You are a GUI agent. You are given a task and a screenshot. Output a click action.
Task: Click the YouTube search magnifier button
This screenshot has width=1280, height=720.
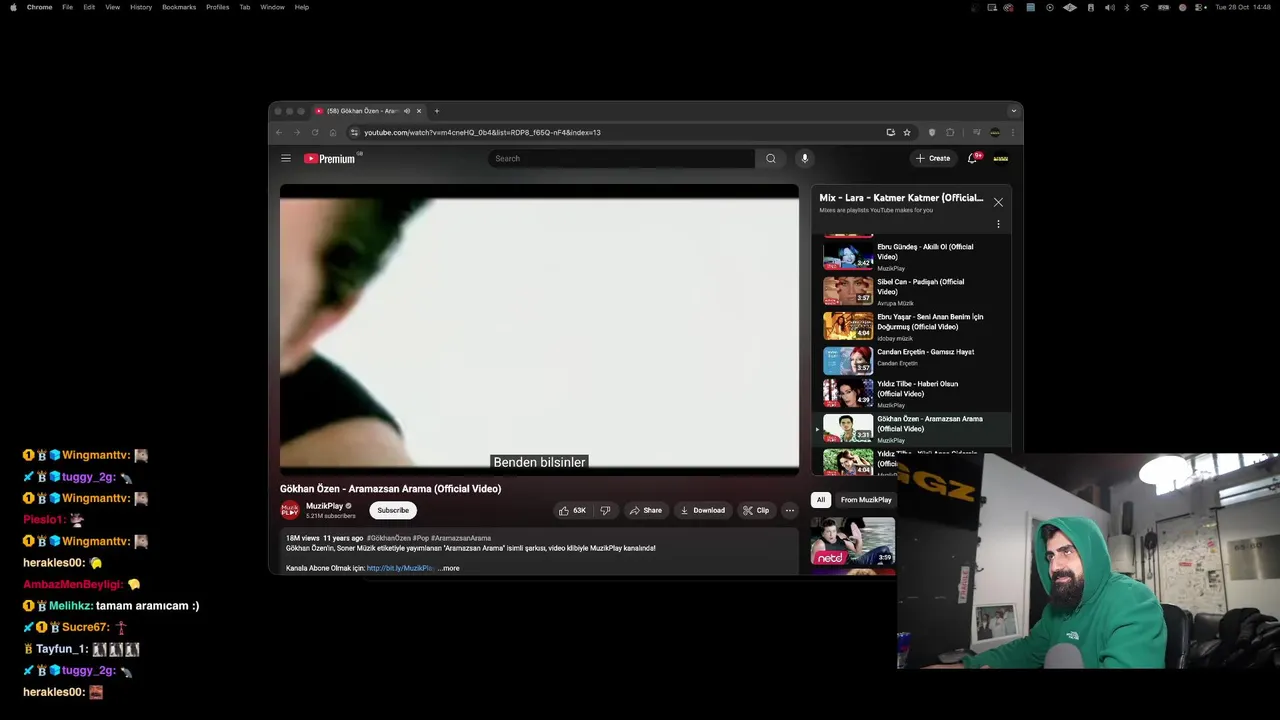pyautogui.click(x=771, y=158)
